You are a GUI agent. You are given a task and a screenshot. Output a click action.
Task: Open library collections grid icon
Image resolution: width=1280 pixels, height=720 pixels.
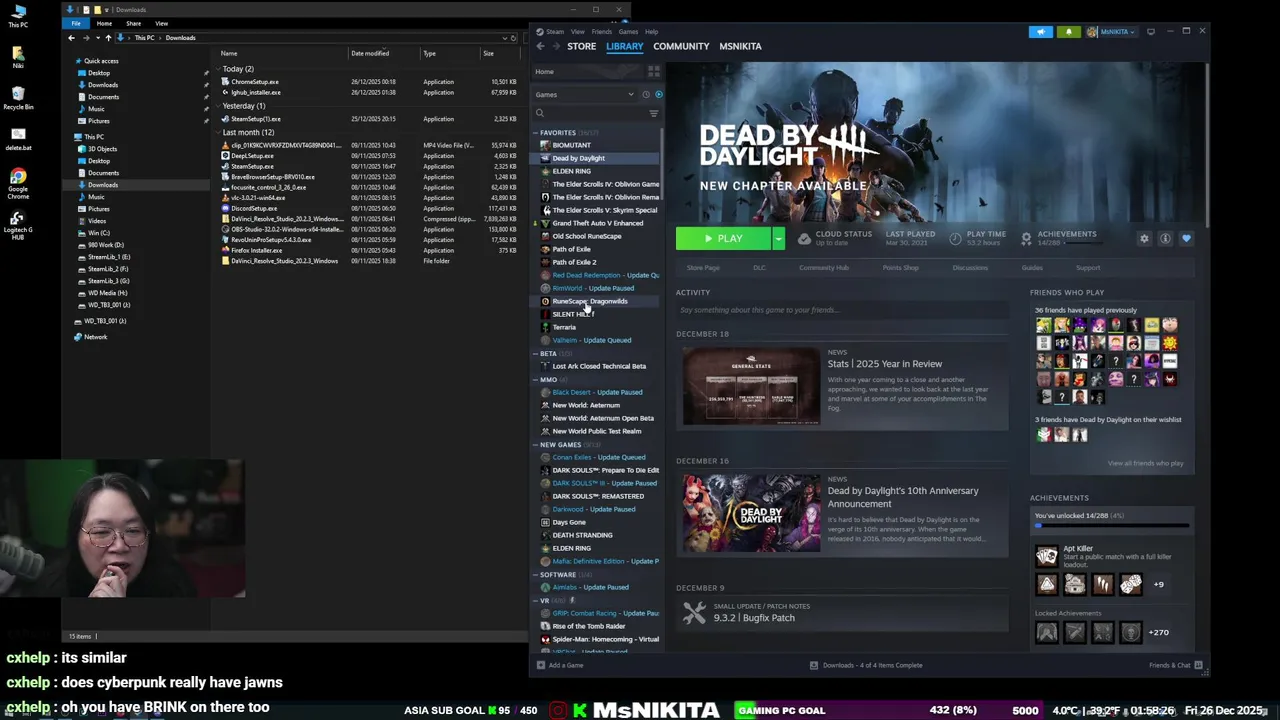pyautogui.click(x=653, y=72)
